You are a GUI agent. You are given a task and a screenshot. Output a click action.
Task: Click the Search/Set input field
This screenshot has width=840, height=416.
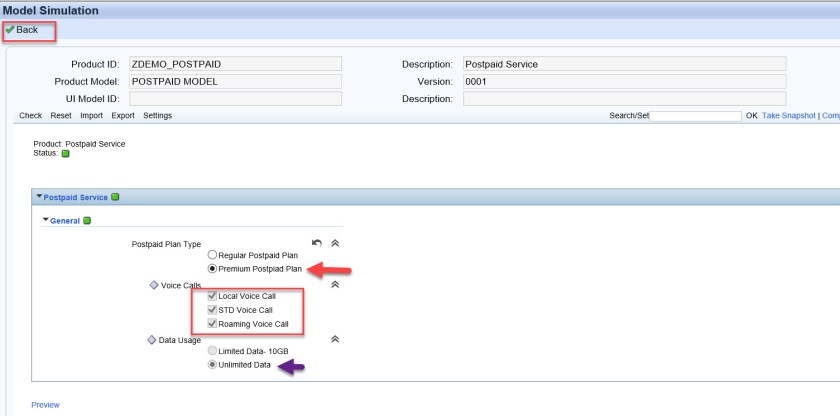tap(695, 116)
